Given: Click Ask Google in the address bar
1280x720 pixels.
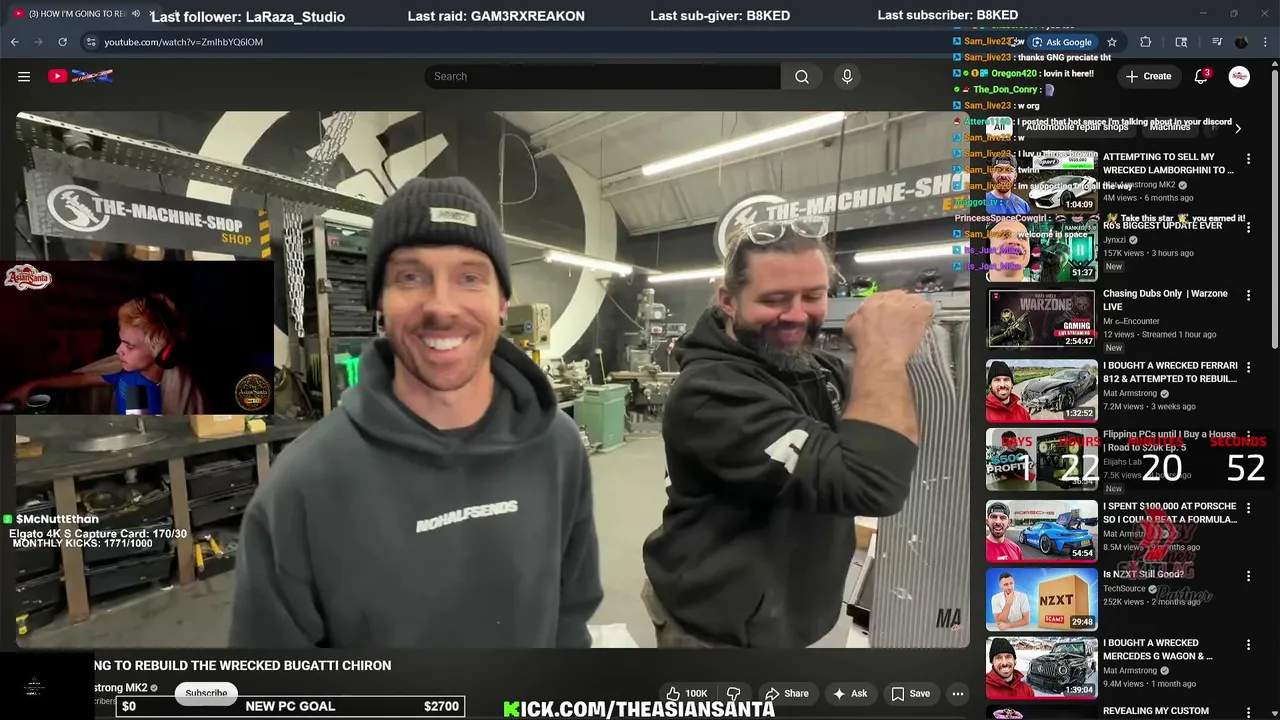Looking at the screenshot, I should [x=1062, y=42].
